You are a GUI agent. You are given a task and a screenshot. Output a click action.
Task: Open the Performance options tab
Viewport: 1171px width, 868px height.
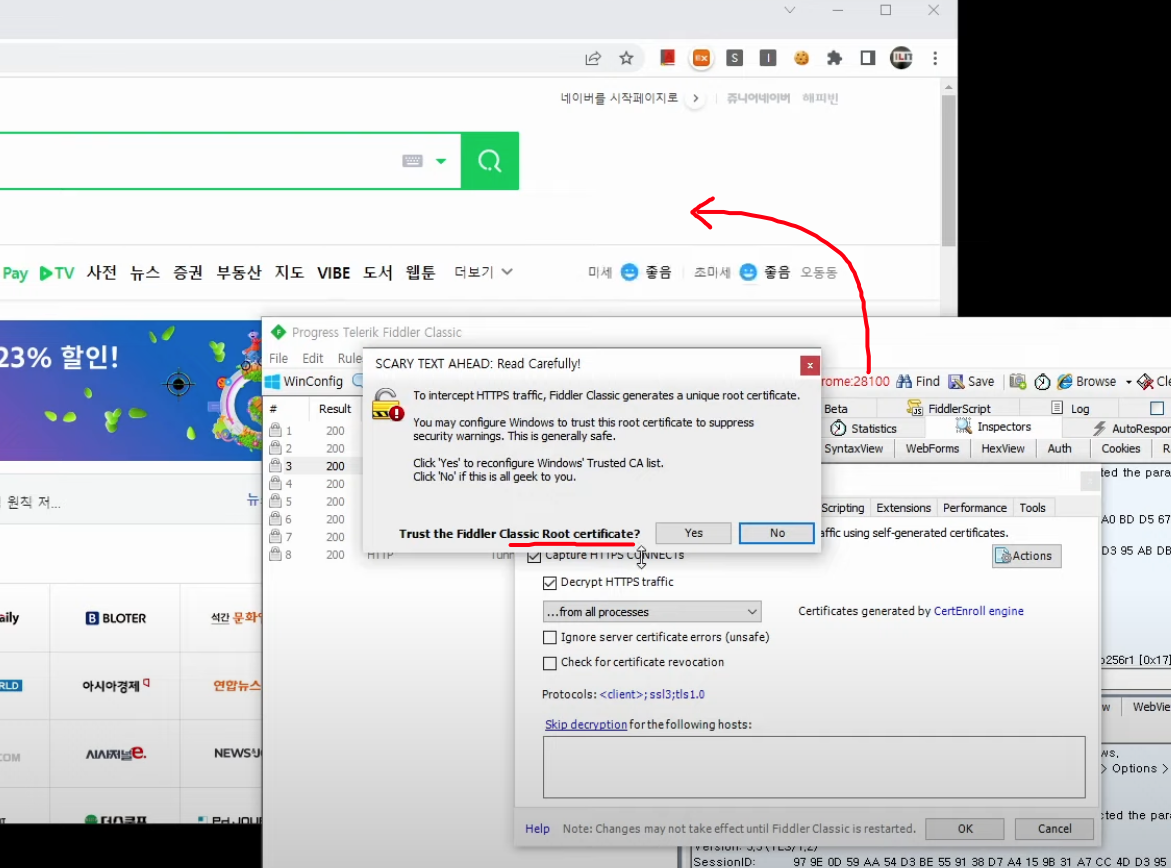point(975,508)
